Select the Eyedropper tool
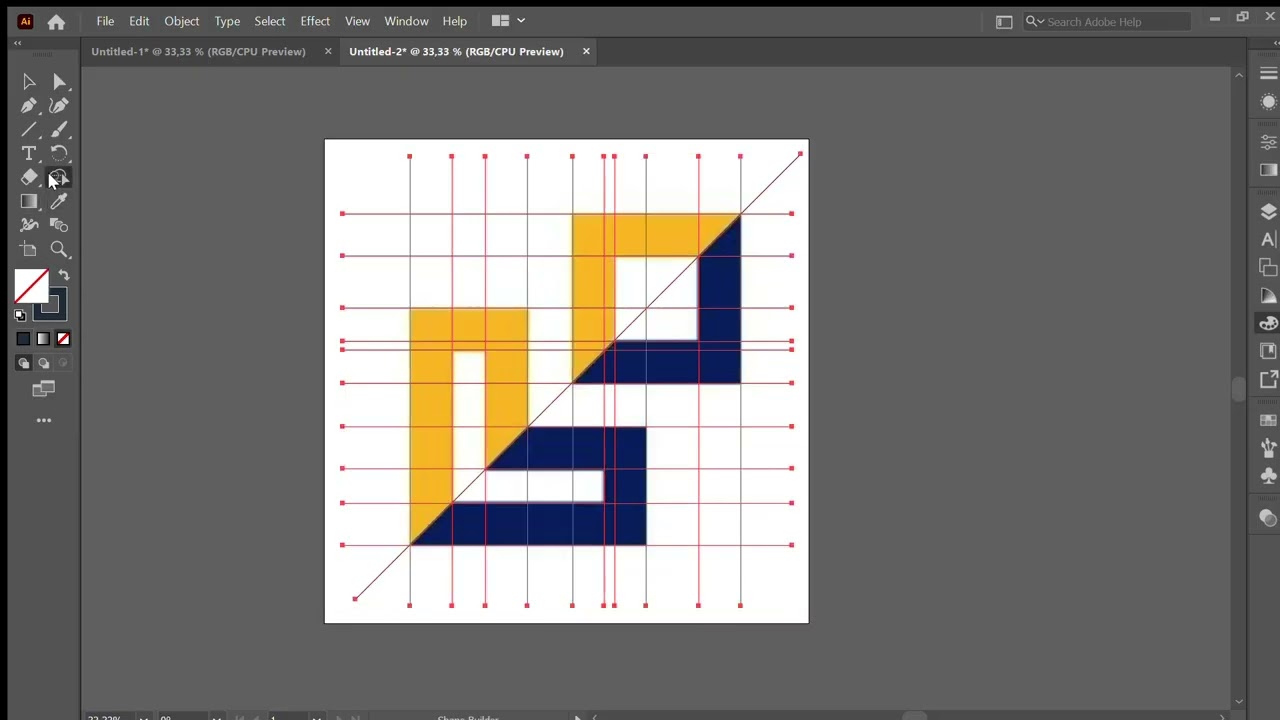 [x=59, y=202]
